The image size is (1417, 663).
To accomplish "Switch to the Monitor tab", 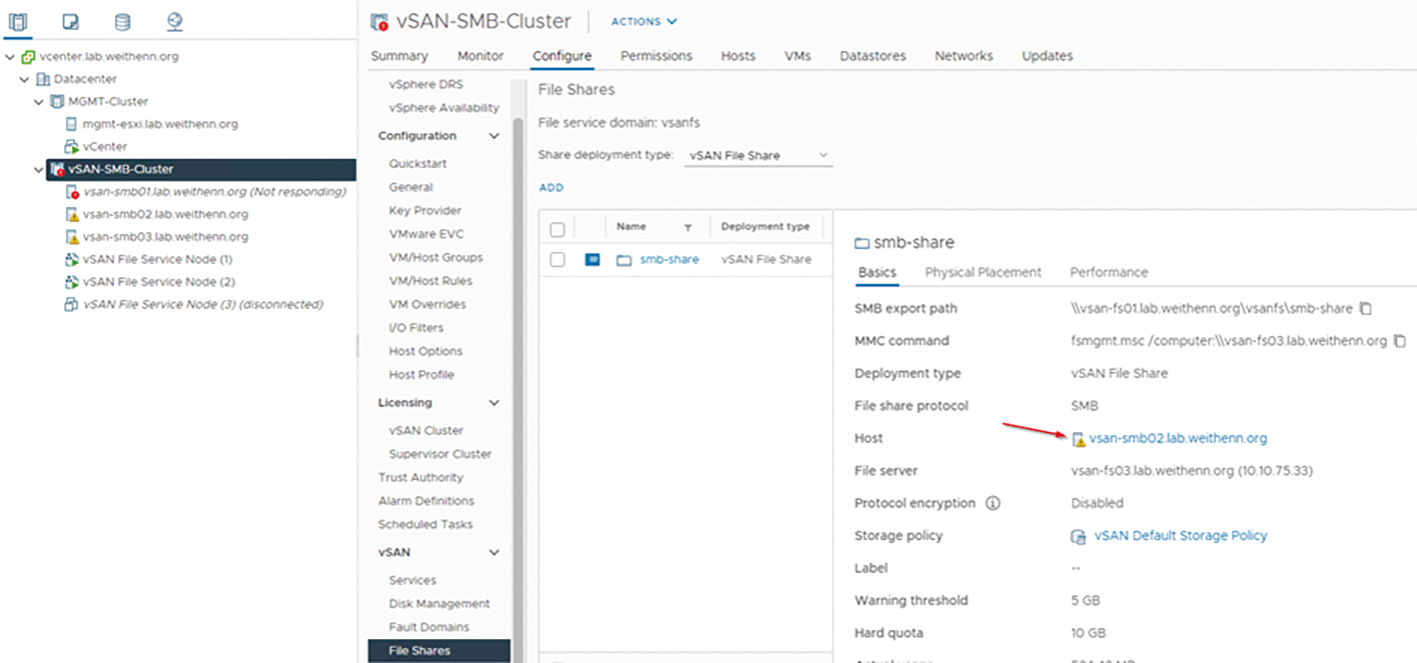I will (x=480, y=56).
